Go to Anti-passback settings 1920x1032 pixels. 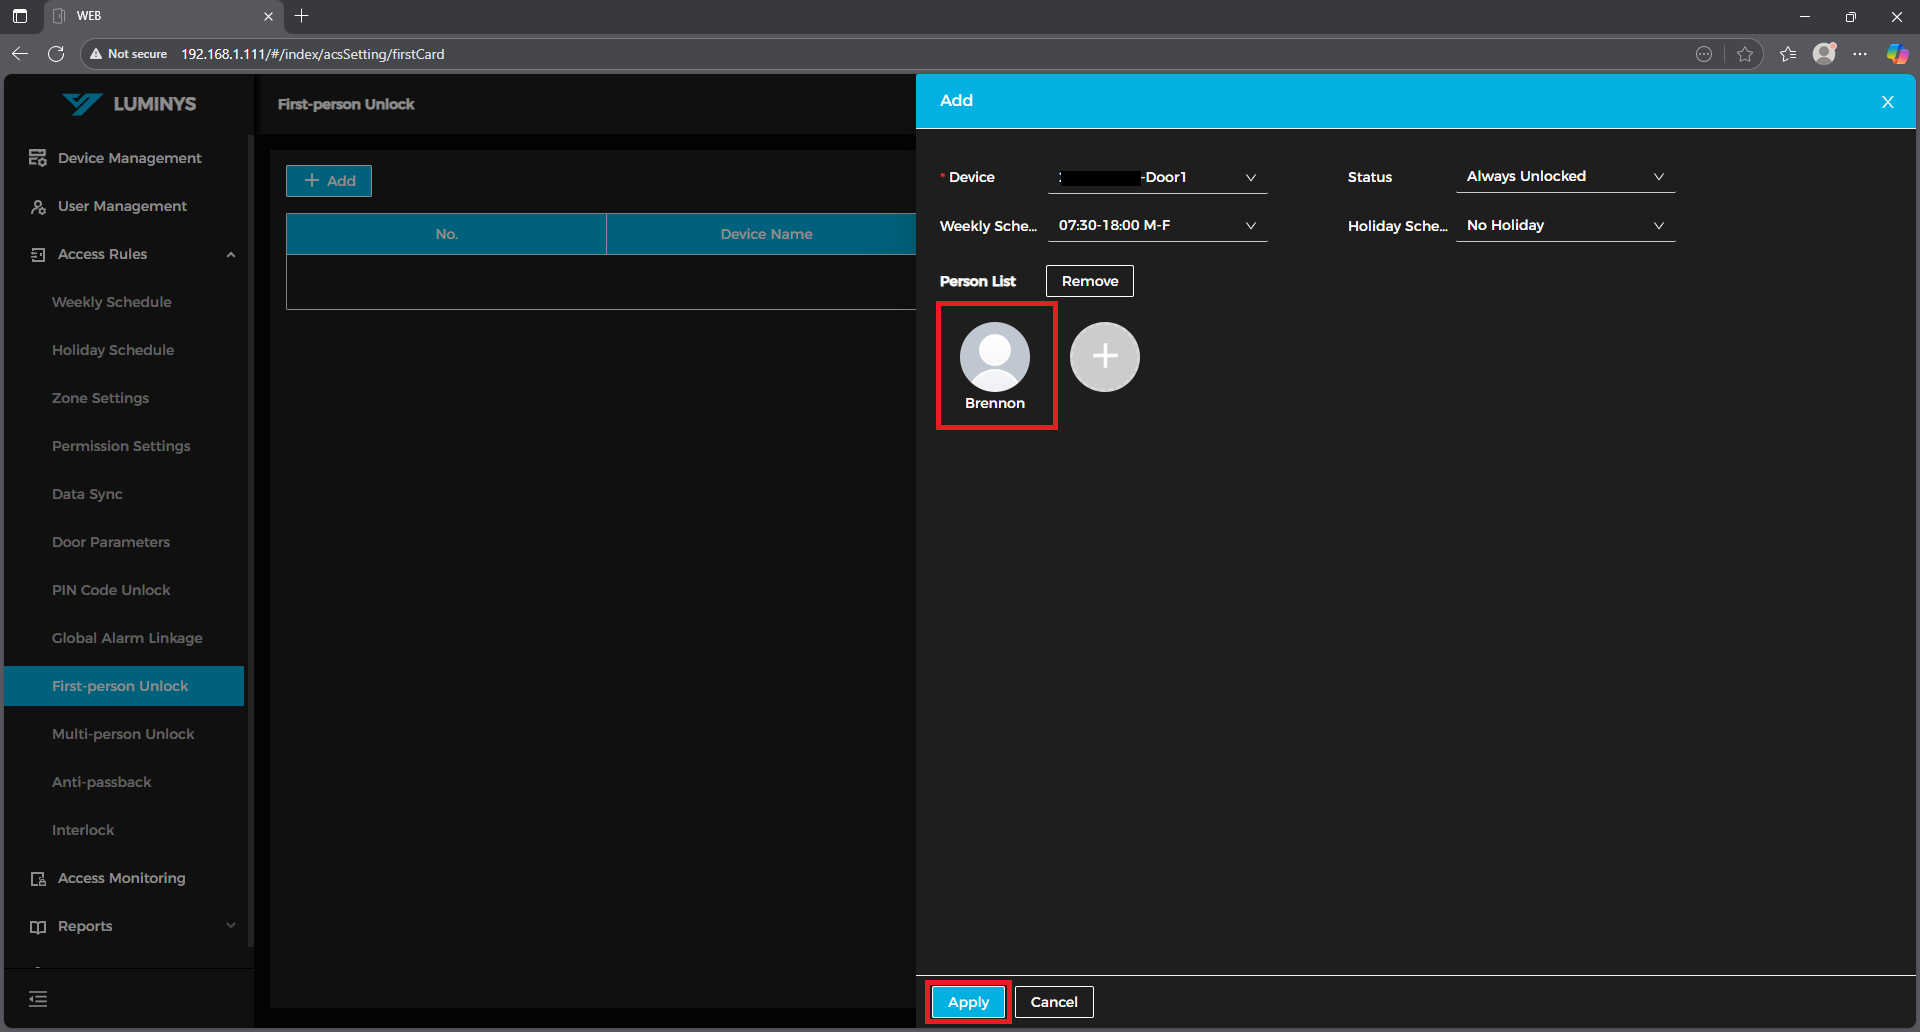(x=102, y=782)
